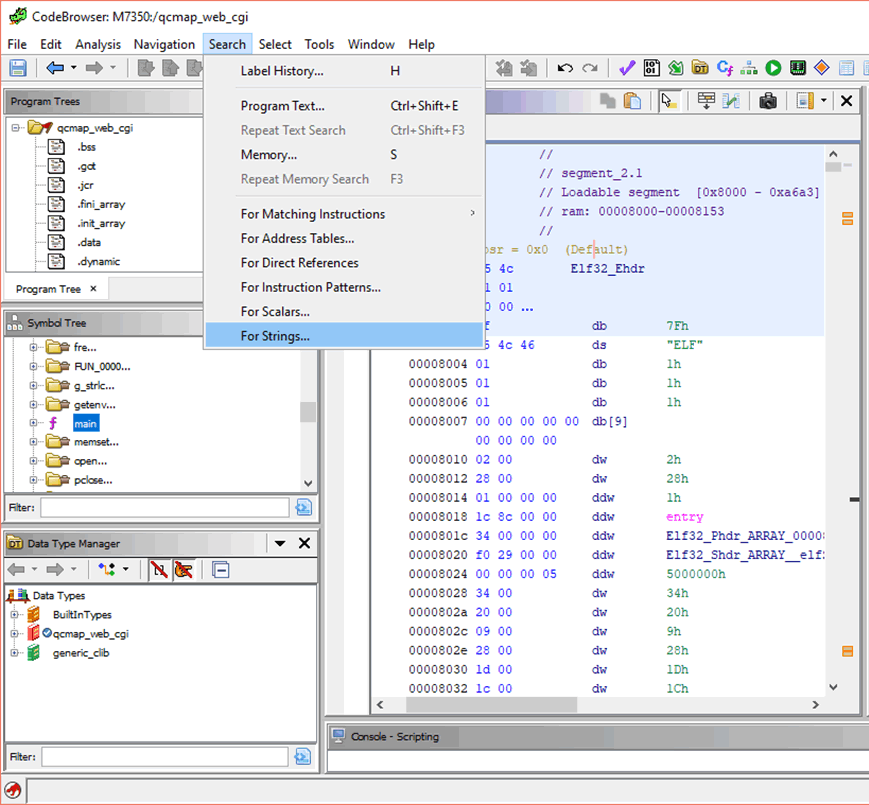Click the camera snapshot icon in listing

click(x=767, y=101)
